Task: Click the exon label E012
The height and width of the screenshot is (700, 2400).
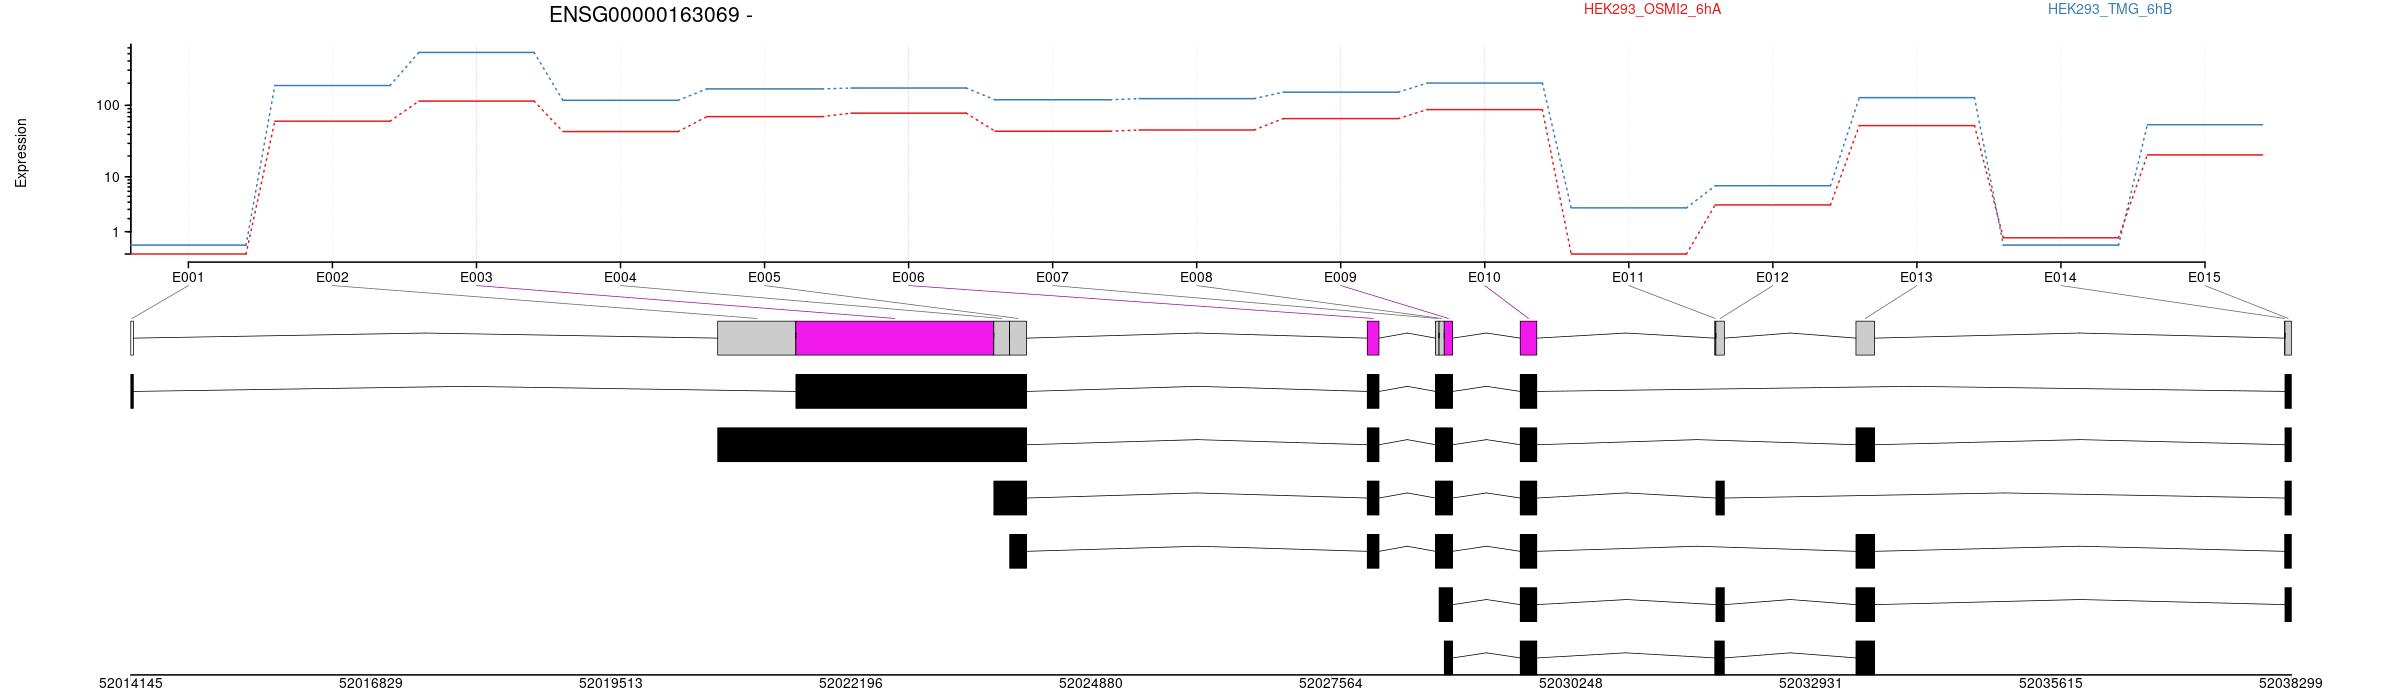Action: pyautogui.click(x=1772, y=278)
